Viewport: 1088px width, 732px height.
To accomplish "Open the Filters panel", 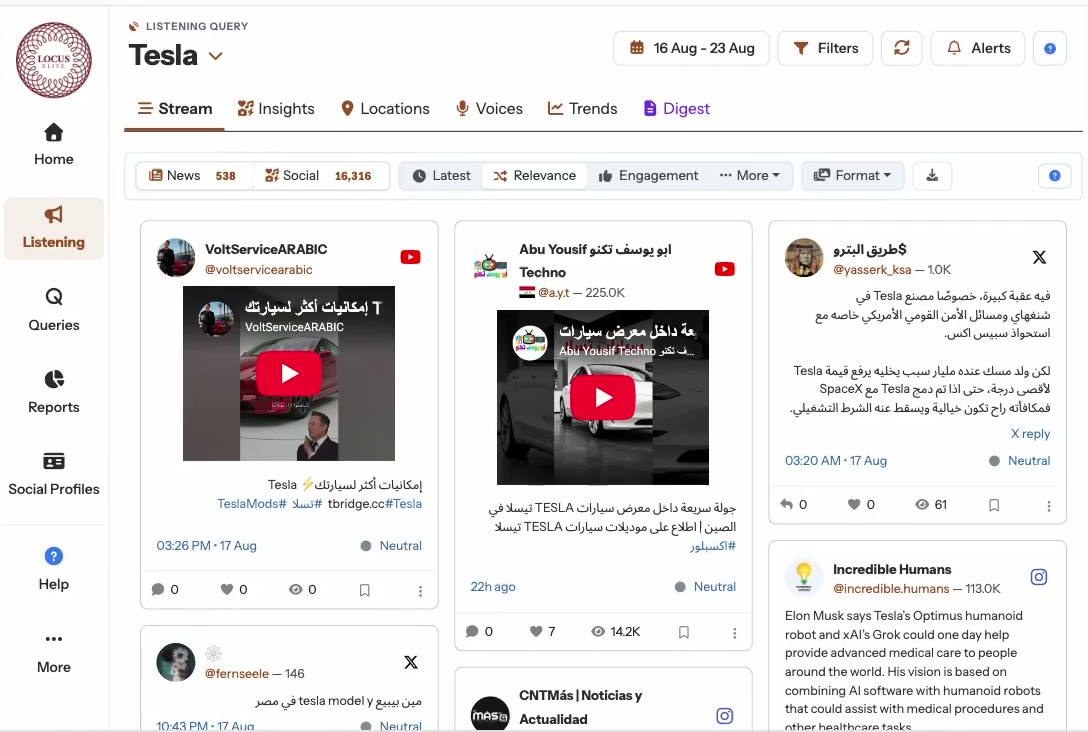I will pos(825,49).
